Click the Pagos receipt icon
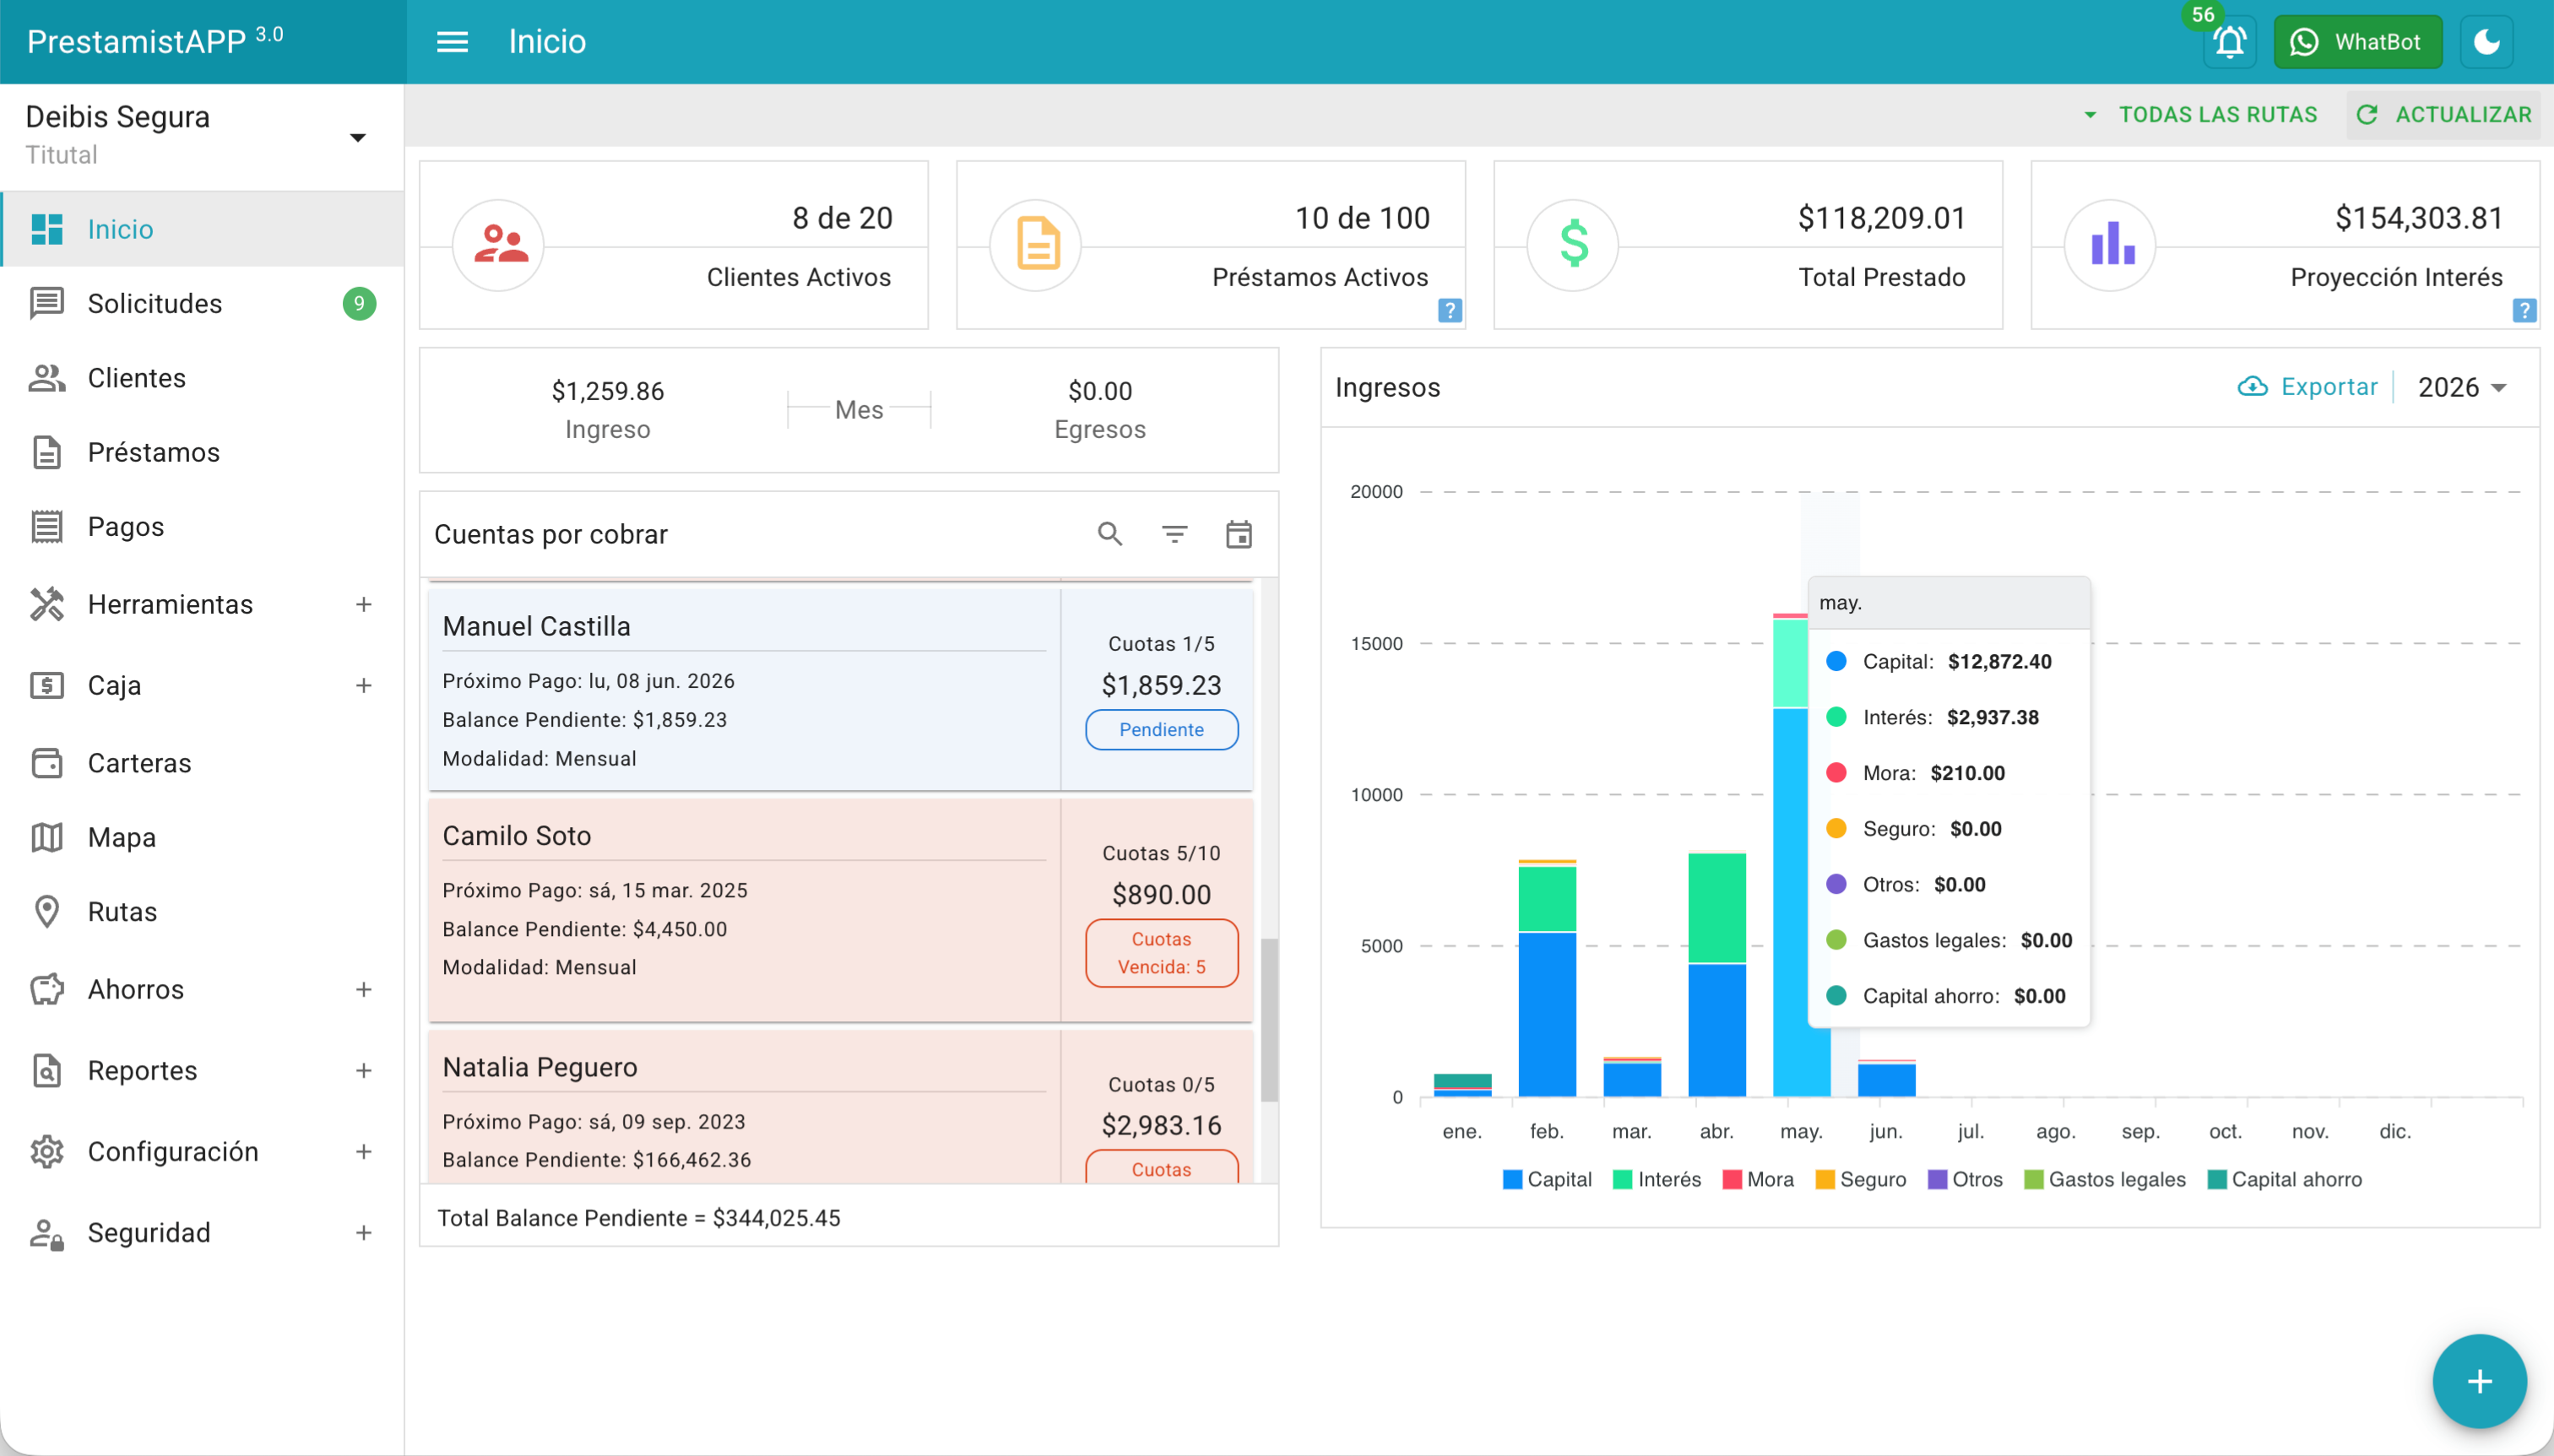 tap(47, 526)
